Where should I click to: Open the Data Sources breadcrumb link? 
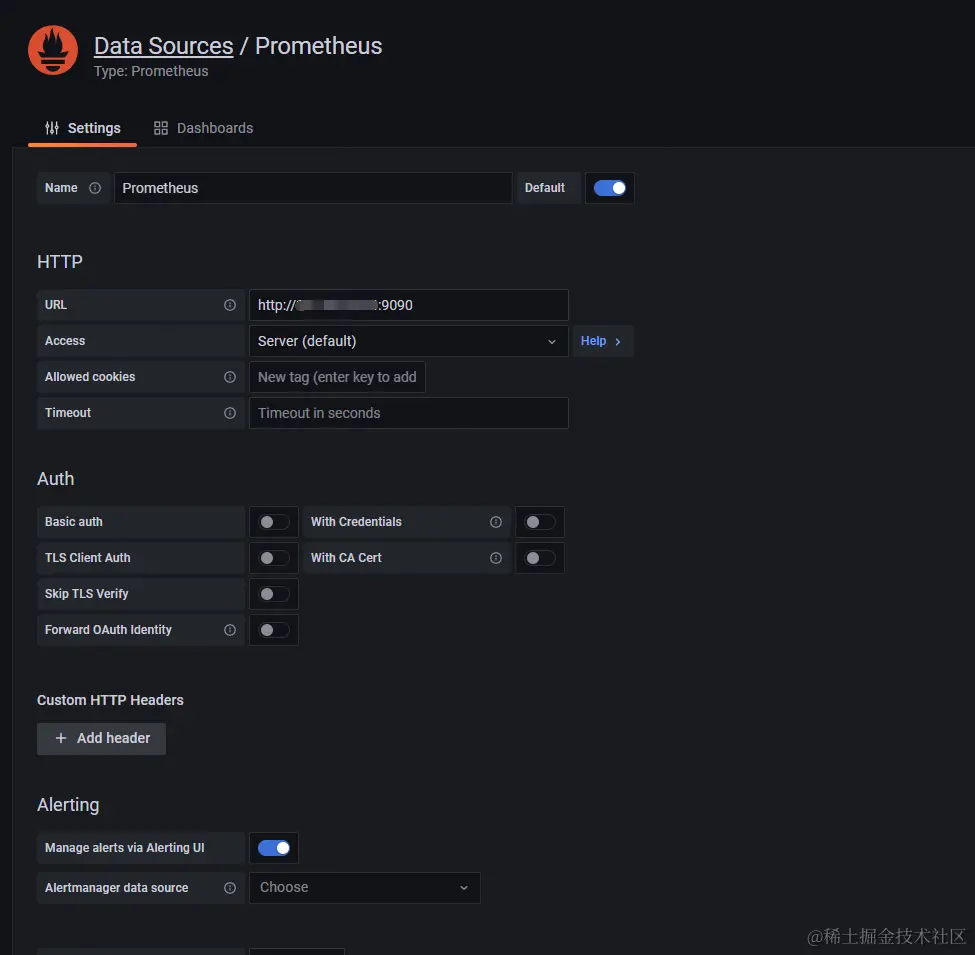[x=163, y=46]
